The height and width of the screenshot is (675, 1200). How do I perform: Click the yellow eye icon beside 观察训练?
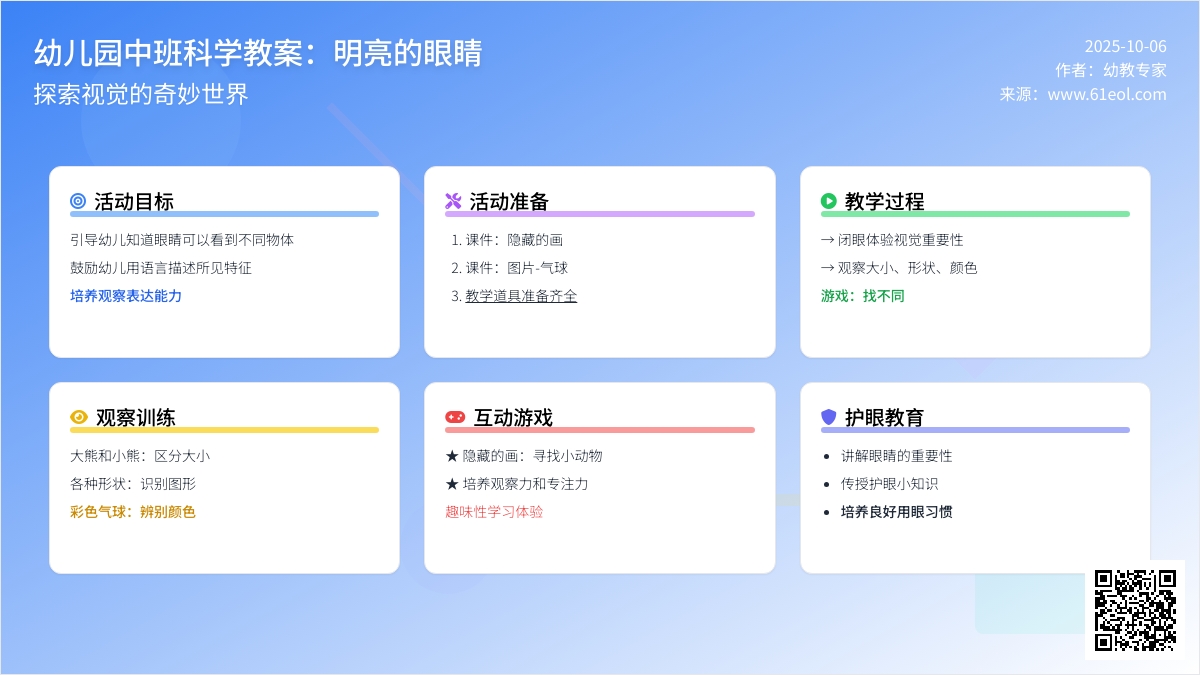coord(79,417)
